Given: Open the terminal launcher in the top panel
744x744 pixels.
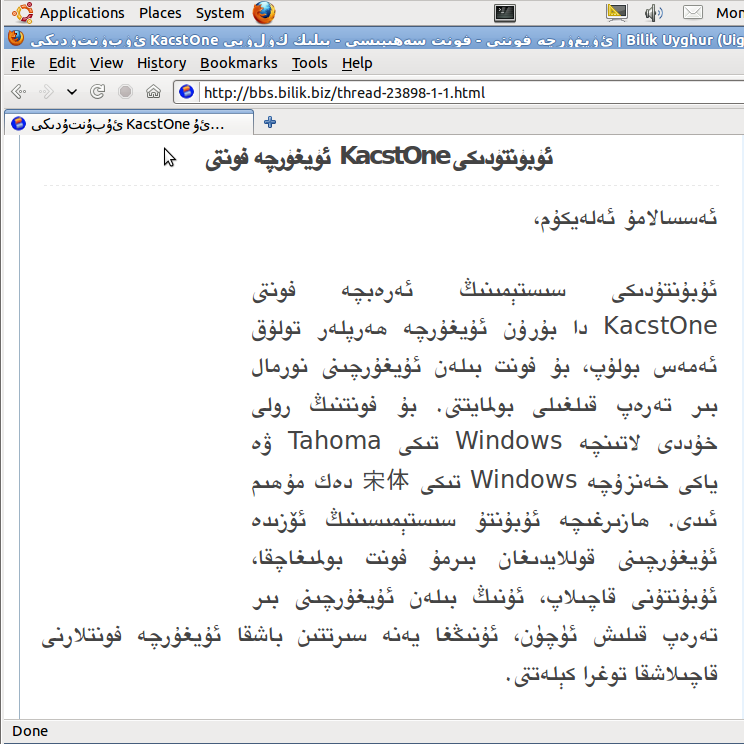Looking at the screenshot, I should 504,13.
